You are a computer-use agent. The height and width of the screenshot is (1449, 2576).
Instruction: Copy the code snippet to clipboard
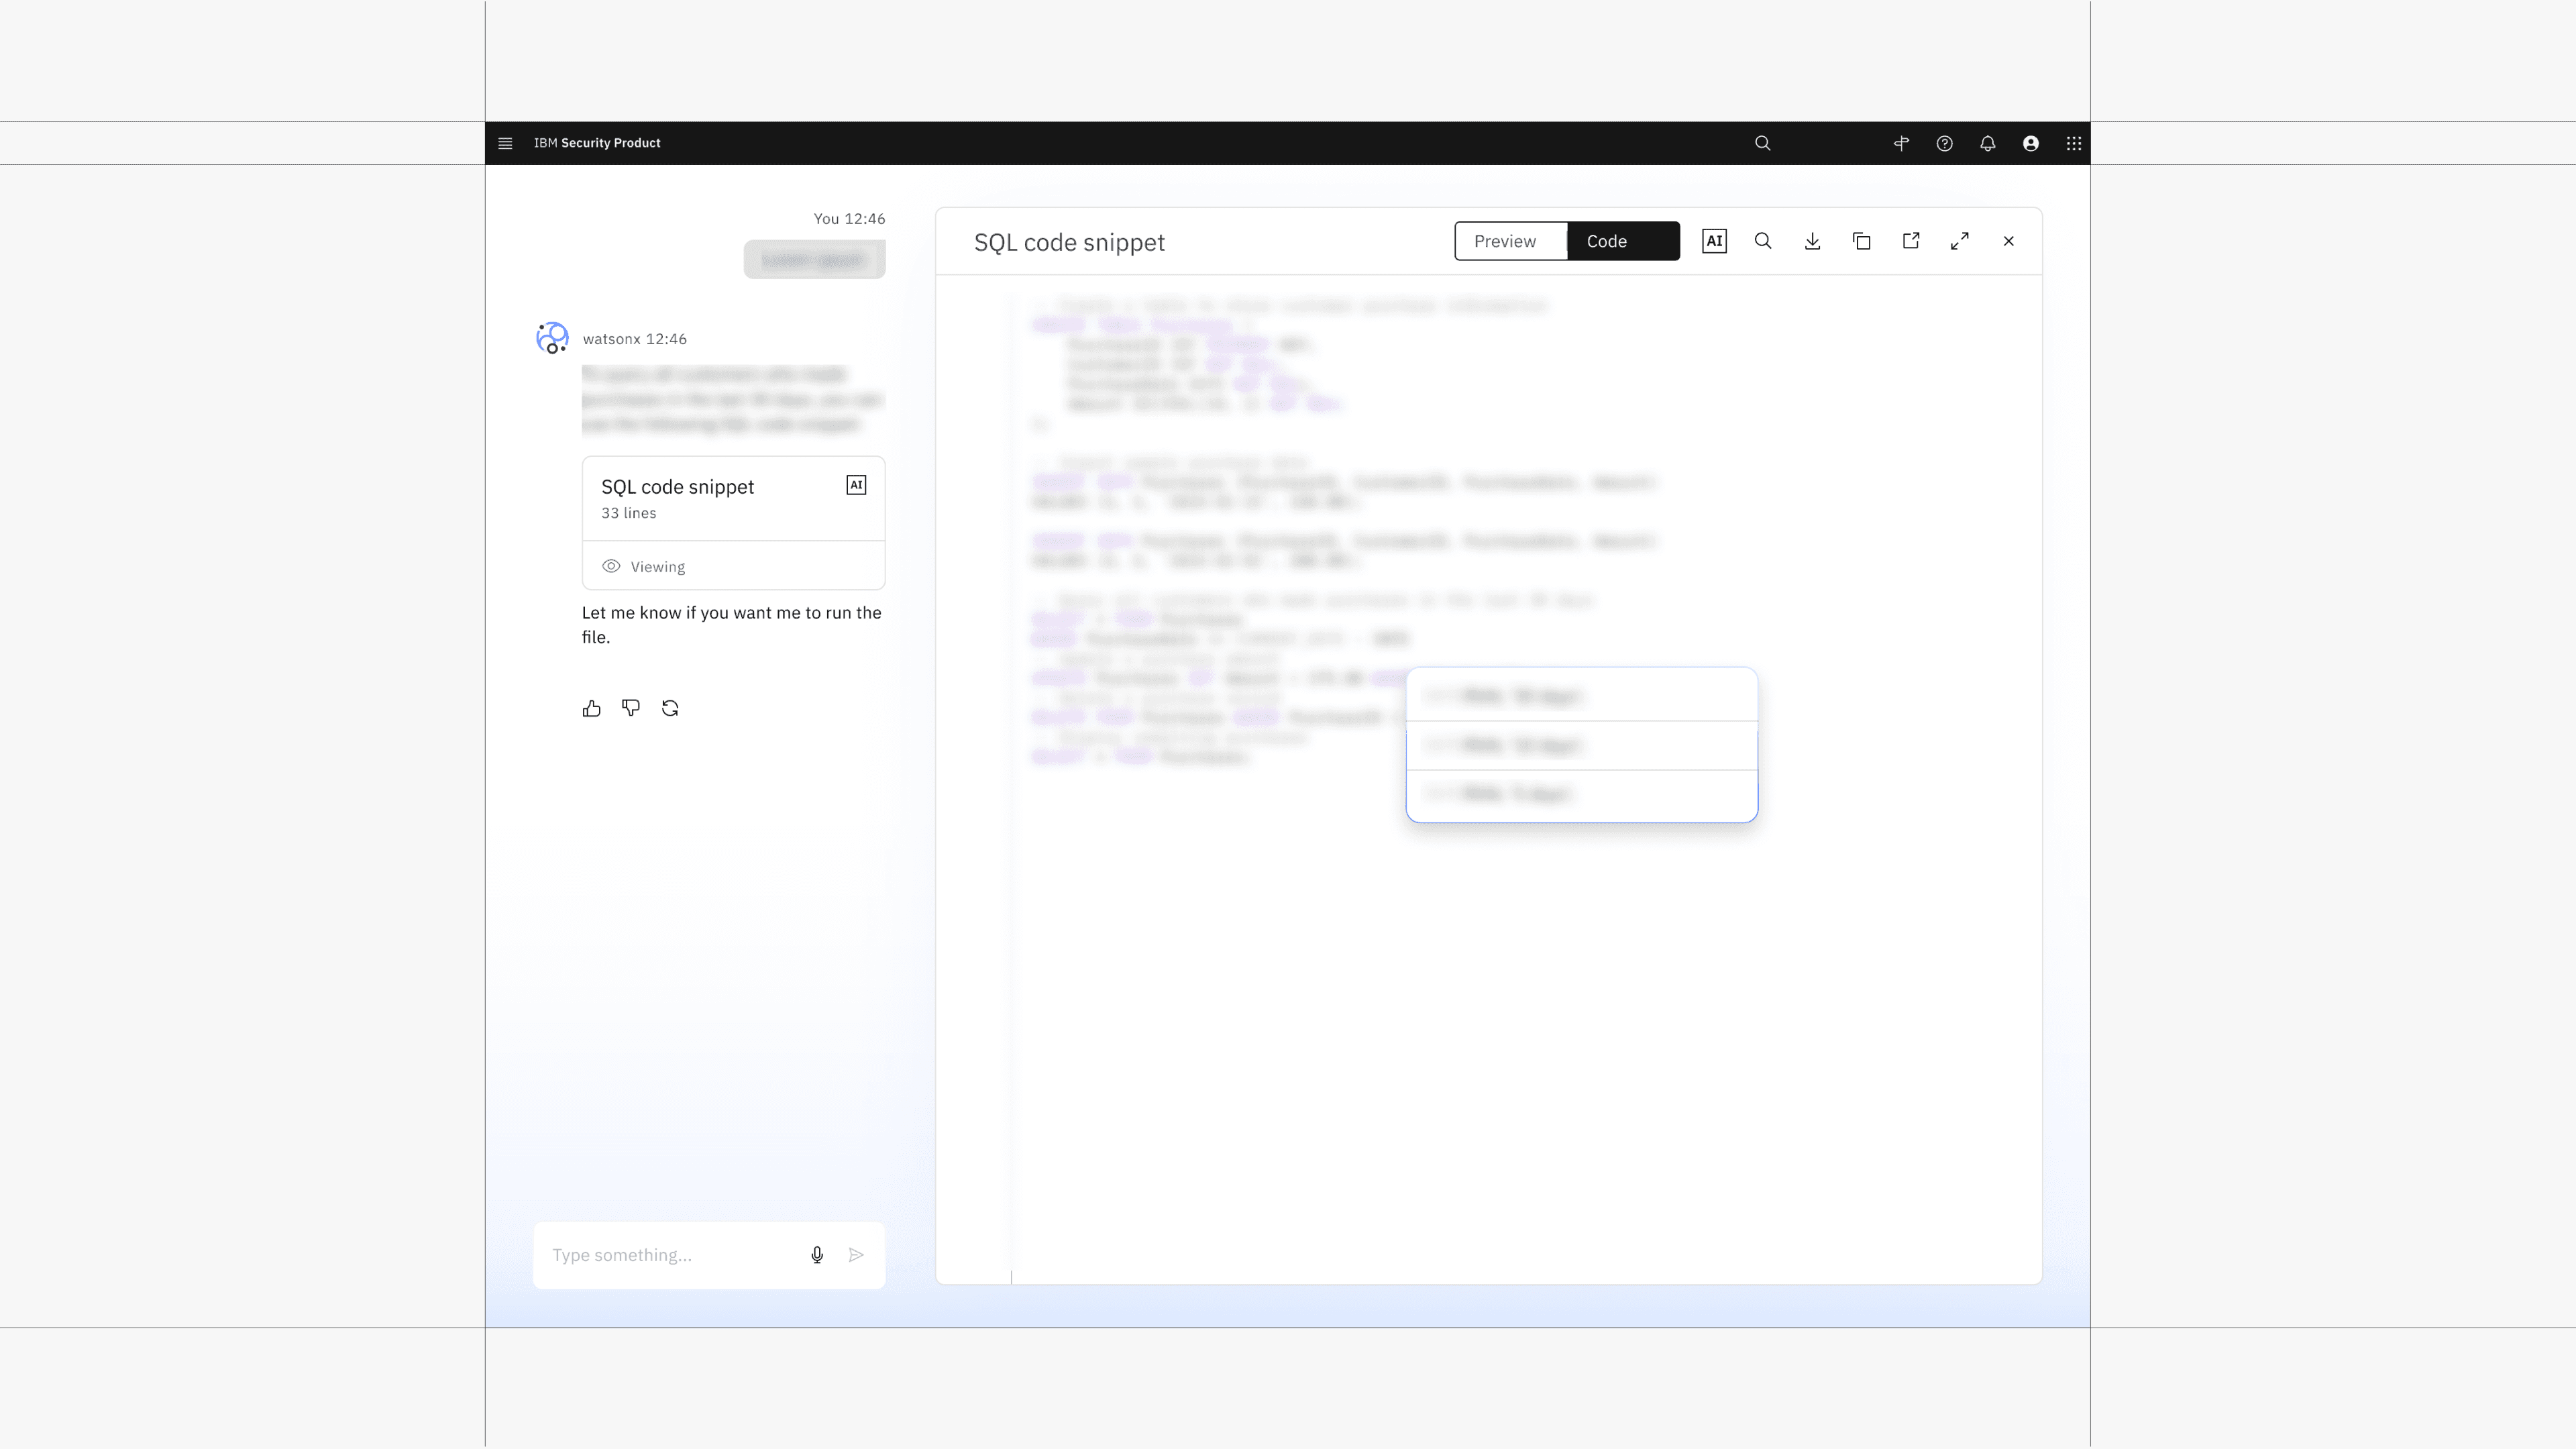click(x=1861, y=241)
